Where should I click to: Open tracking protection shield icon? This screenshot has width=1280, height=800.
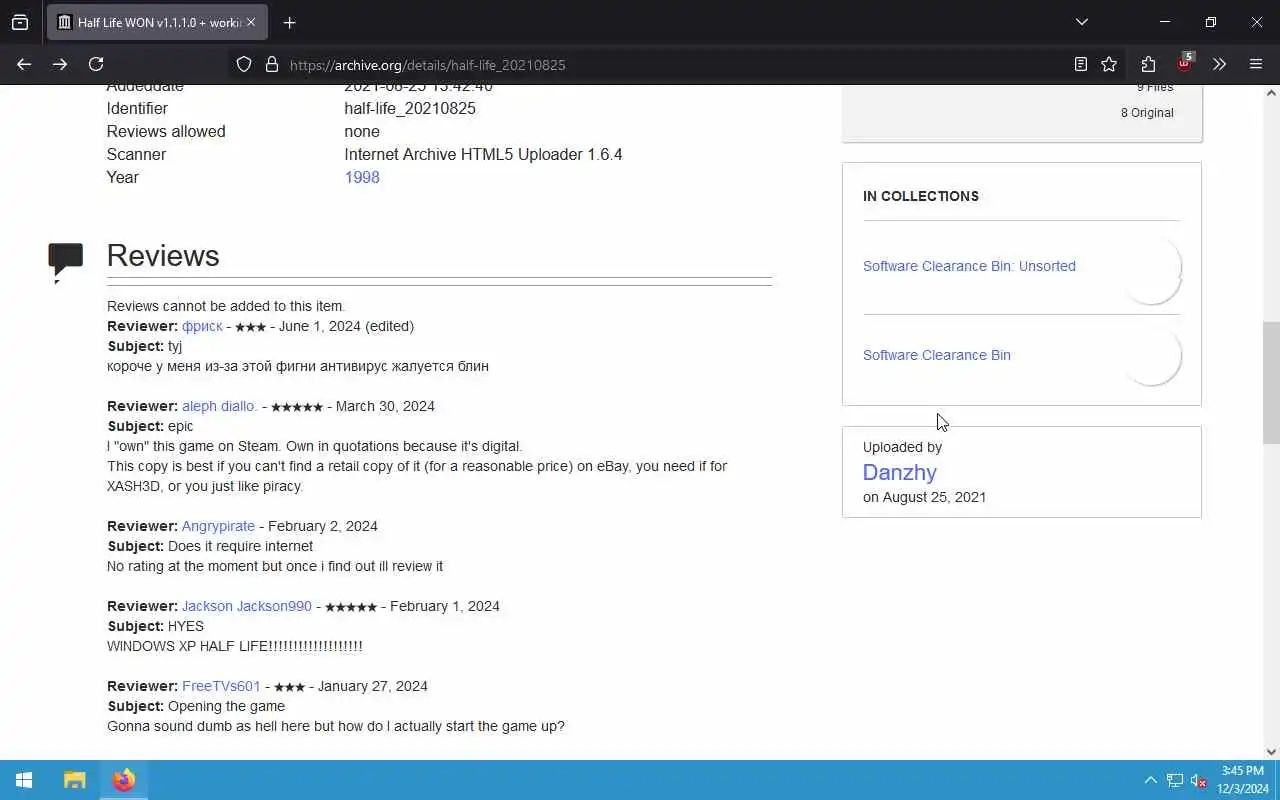point(244,64)
